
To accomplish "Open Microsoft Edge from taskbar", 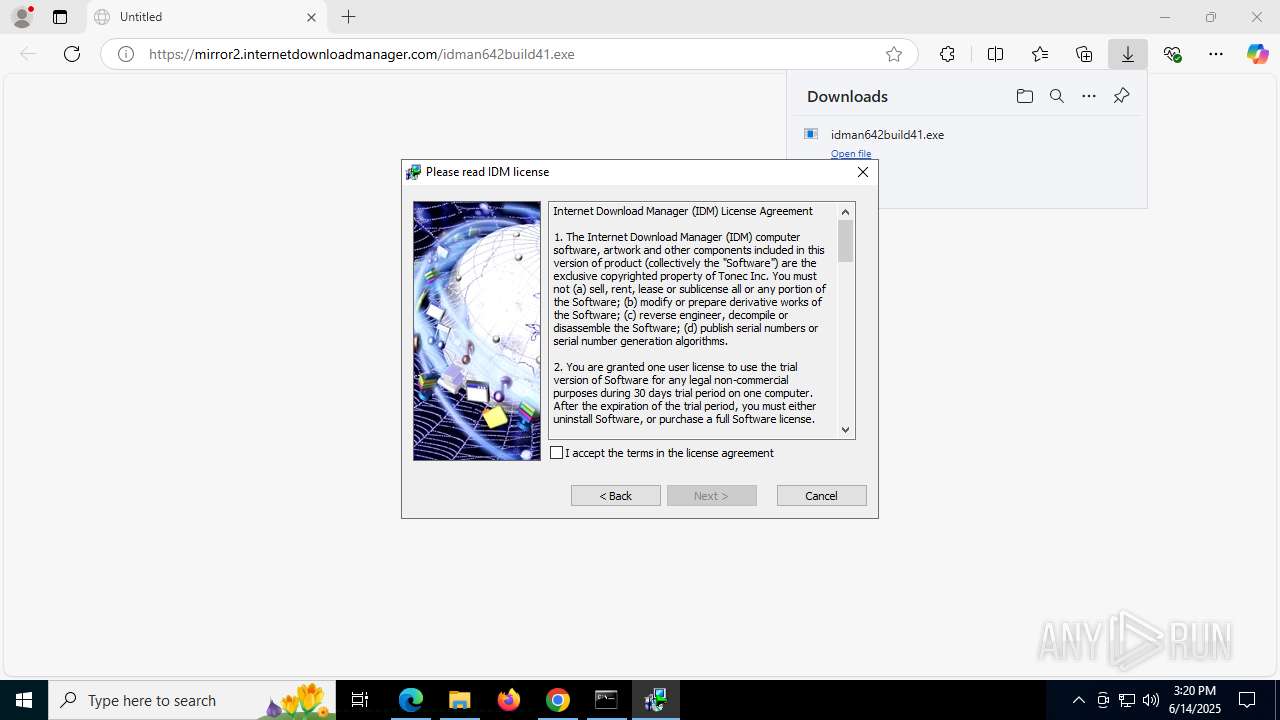I will (411, 700).
